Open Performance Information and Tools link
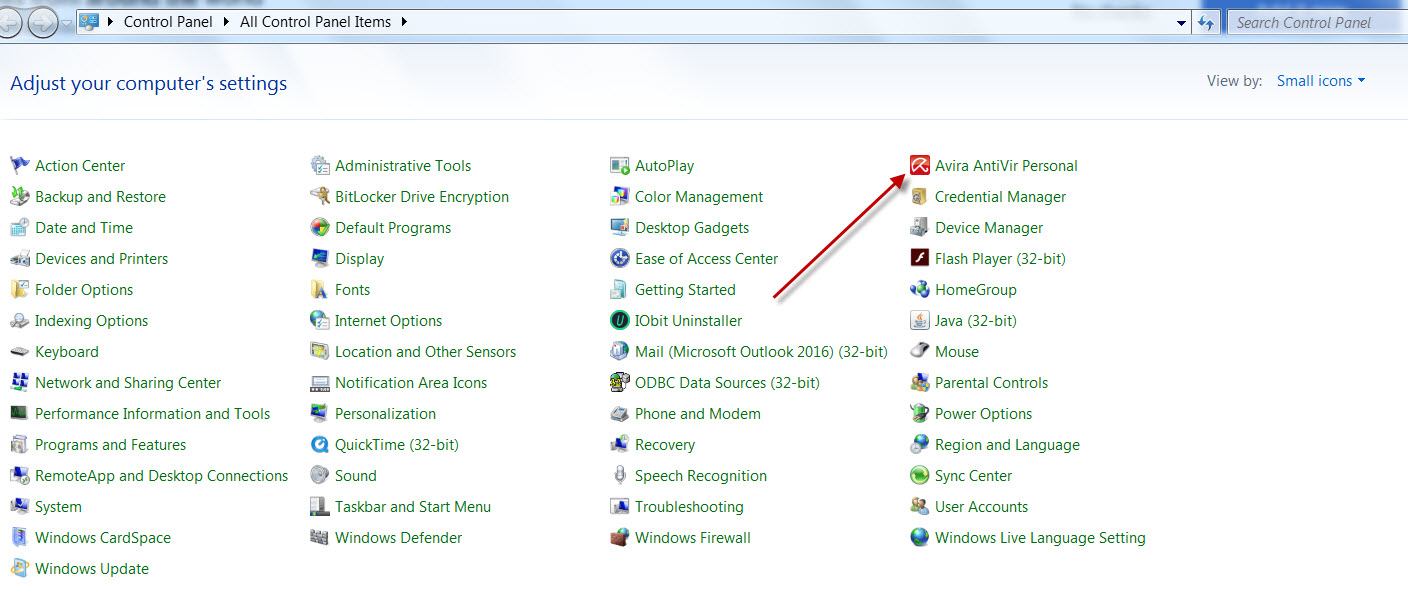The width and height of the screenshot is (1408, 602). (x=152, y=414)
